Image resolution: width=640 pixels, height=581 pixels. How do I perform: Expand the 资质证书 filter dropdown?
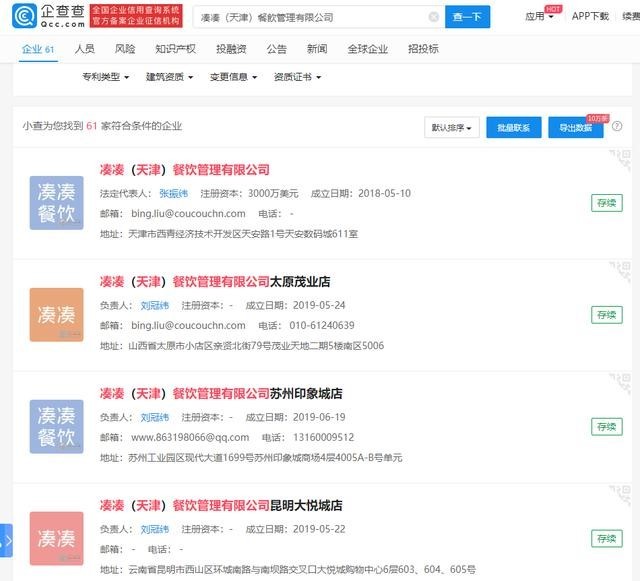(297, 77)
